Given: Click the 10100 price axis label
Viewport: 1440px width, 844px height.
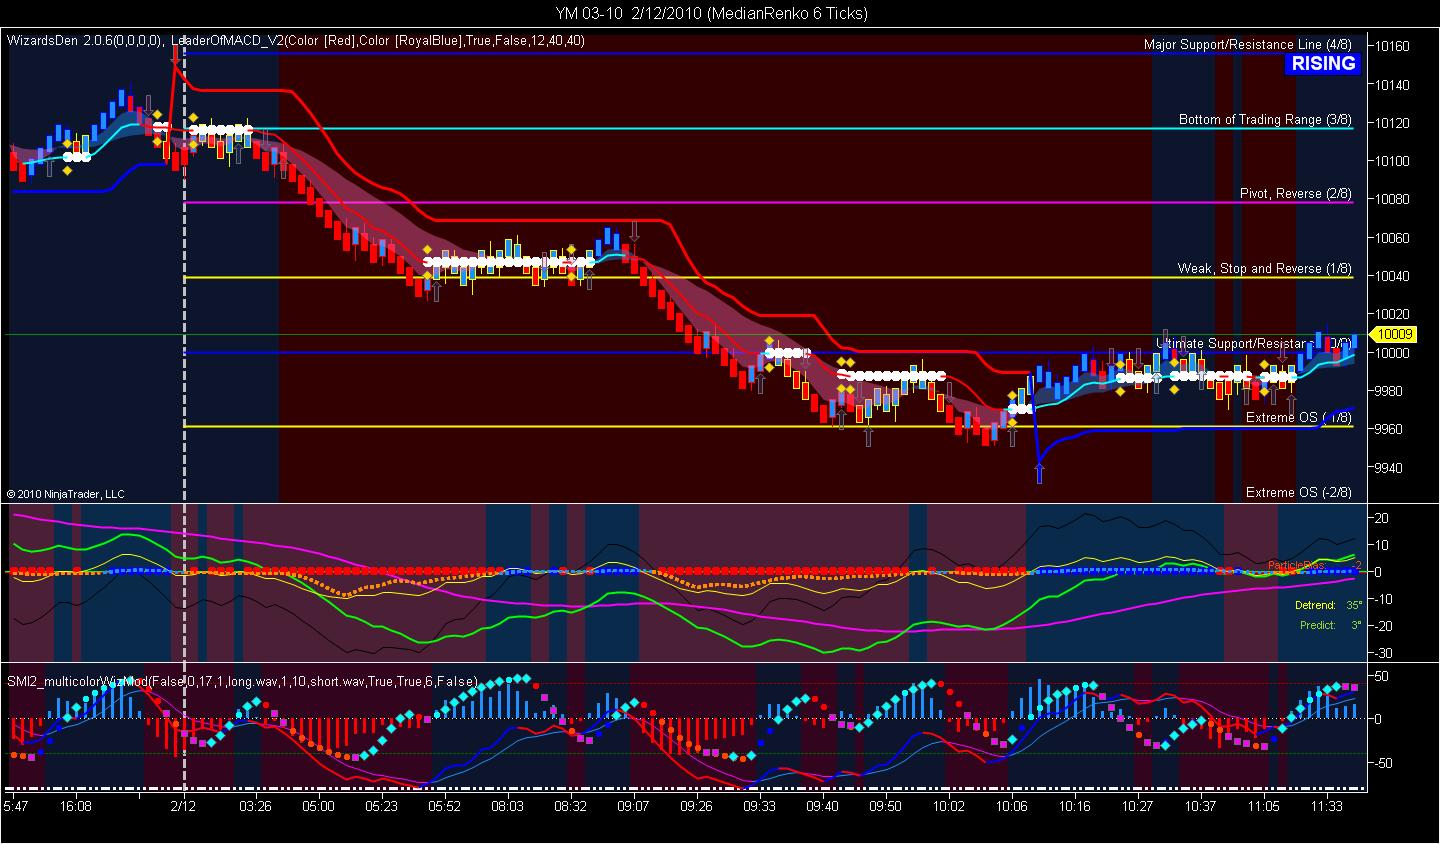Looking at the screenshot, I should pyautogui.click(x=1392, y=162).
